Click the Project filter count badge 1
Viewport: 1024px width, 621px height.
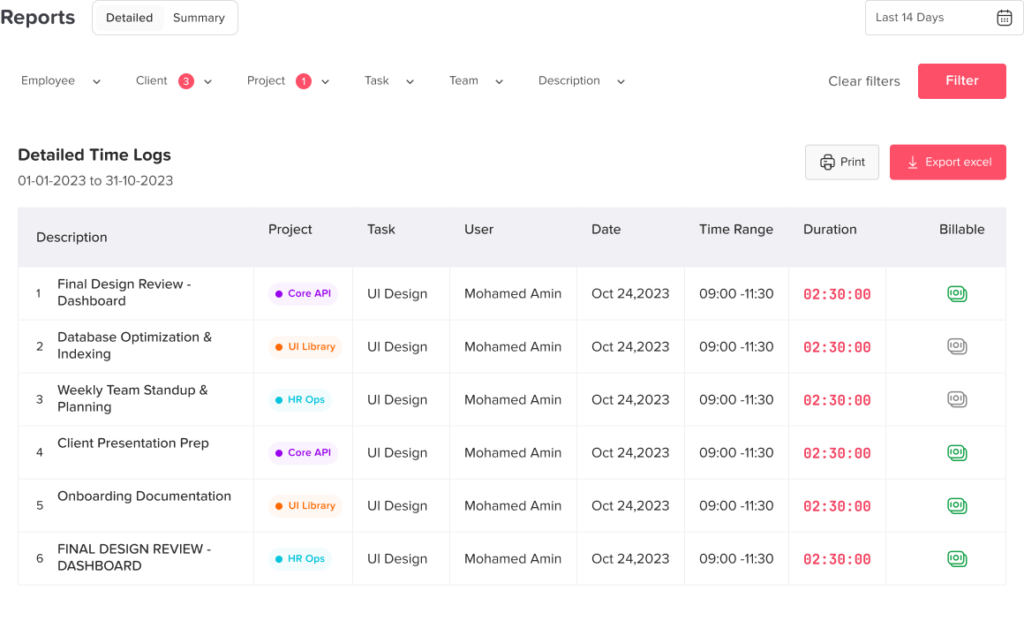tap(303, 81)
